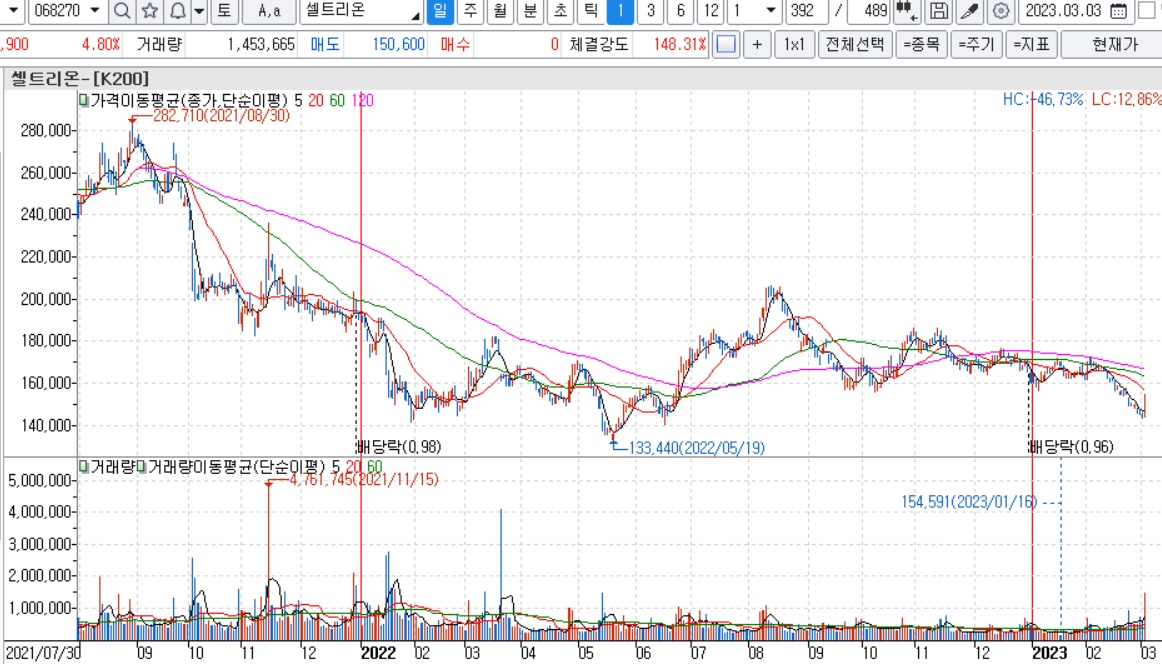1162x664 pixels.
Task: Switch to 초 (second) chart period
Action: pos(560,10)
